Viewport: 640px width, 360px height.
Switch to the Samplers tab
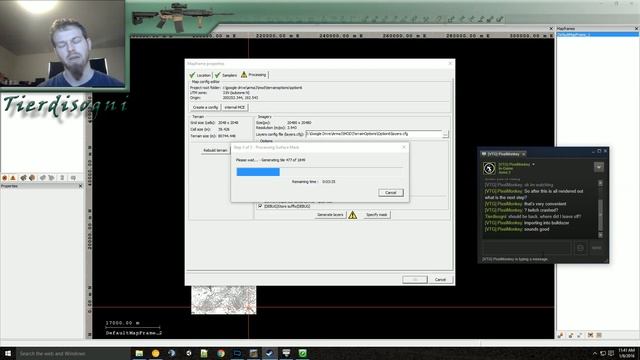tap(226, 75)
